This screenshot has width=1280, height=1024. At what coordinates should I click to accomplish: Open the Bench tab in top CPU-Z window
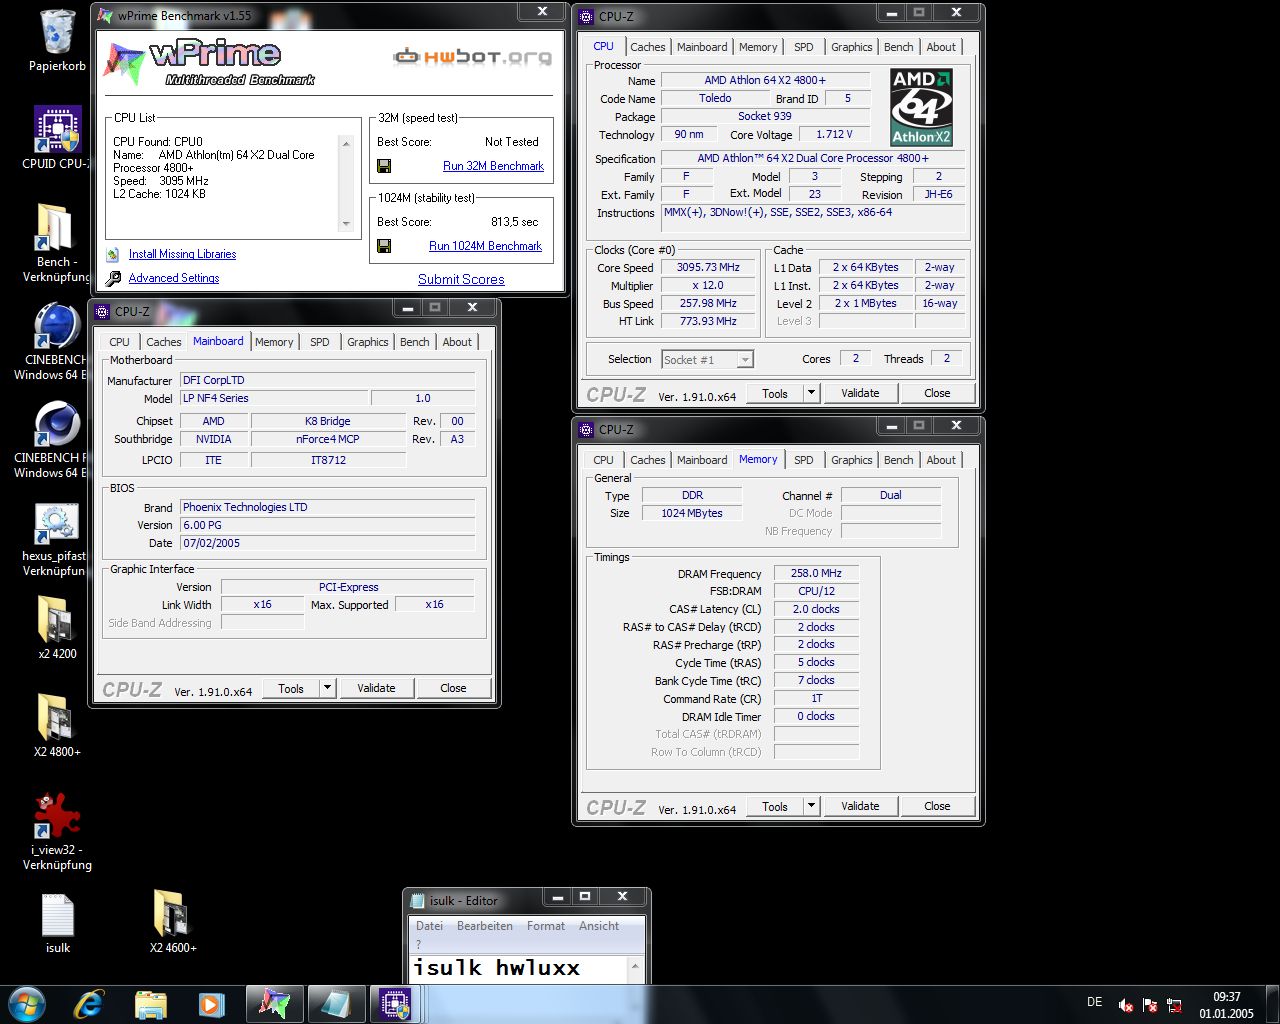(898, 47)
